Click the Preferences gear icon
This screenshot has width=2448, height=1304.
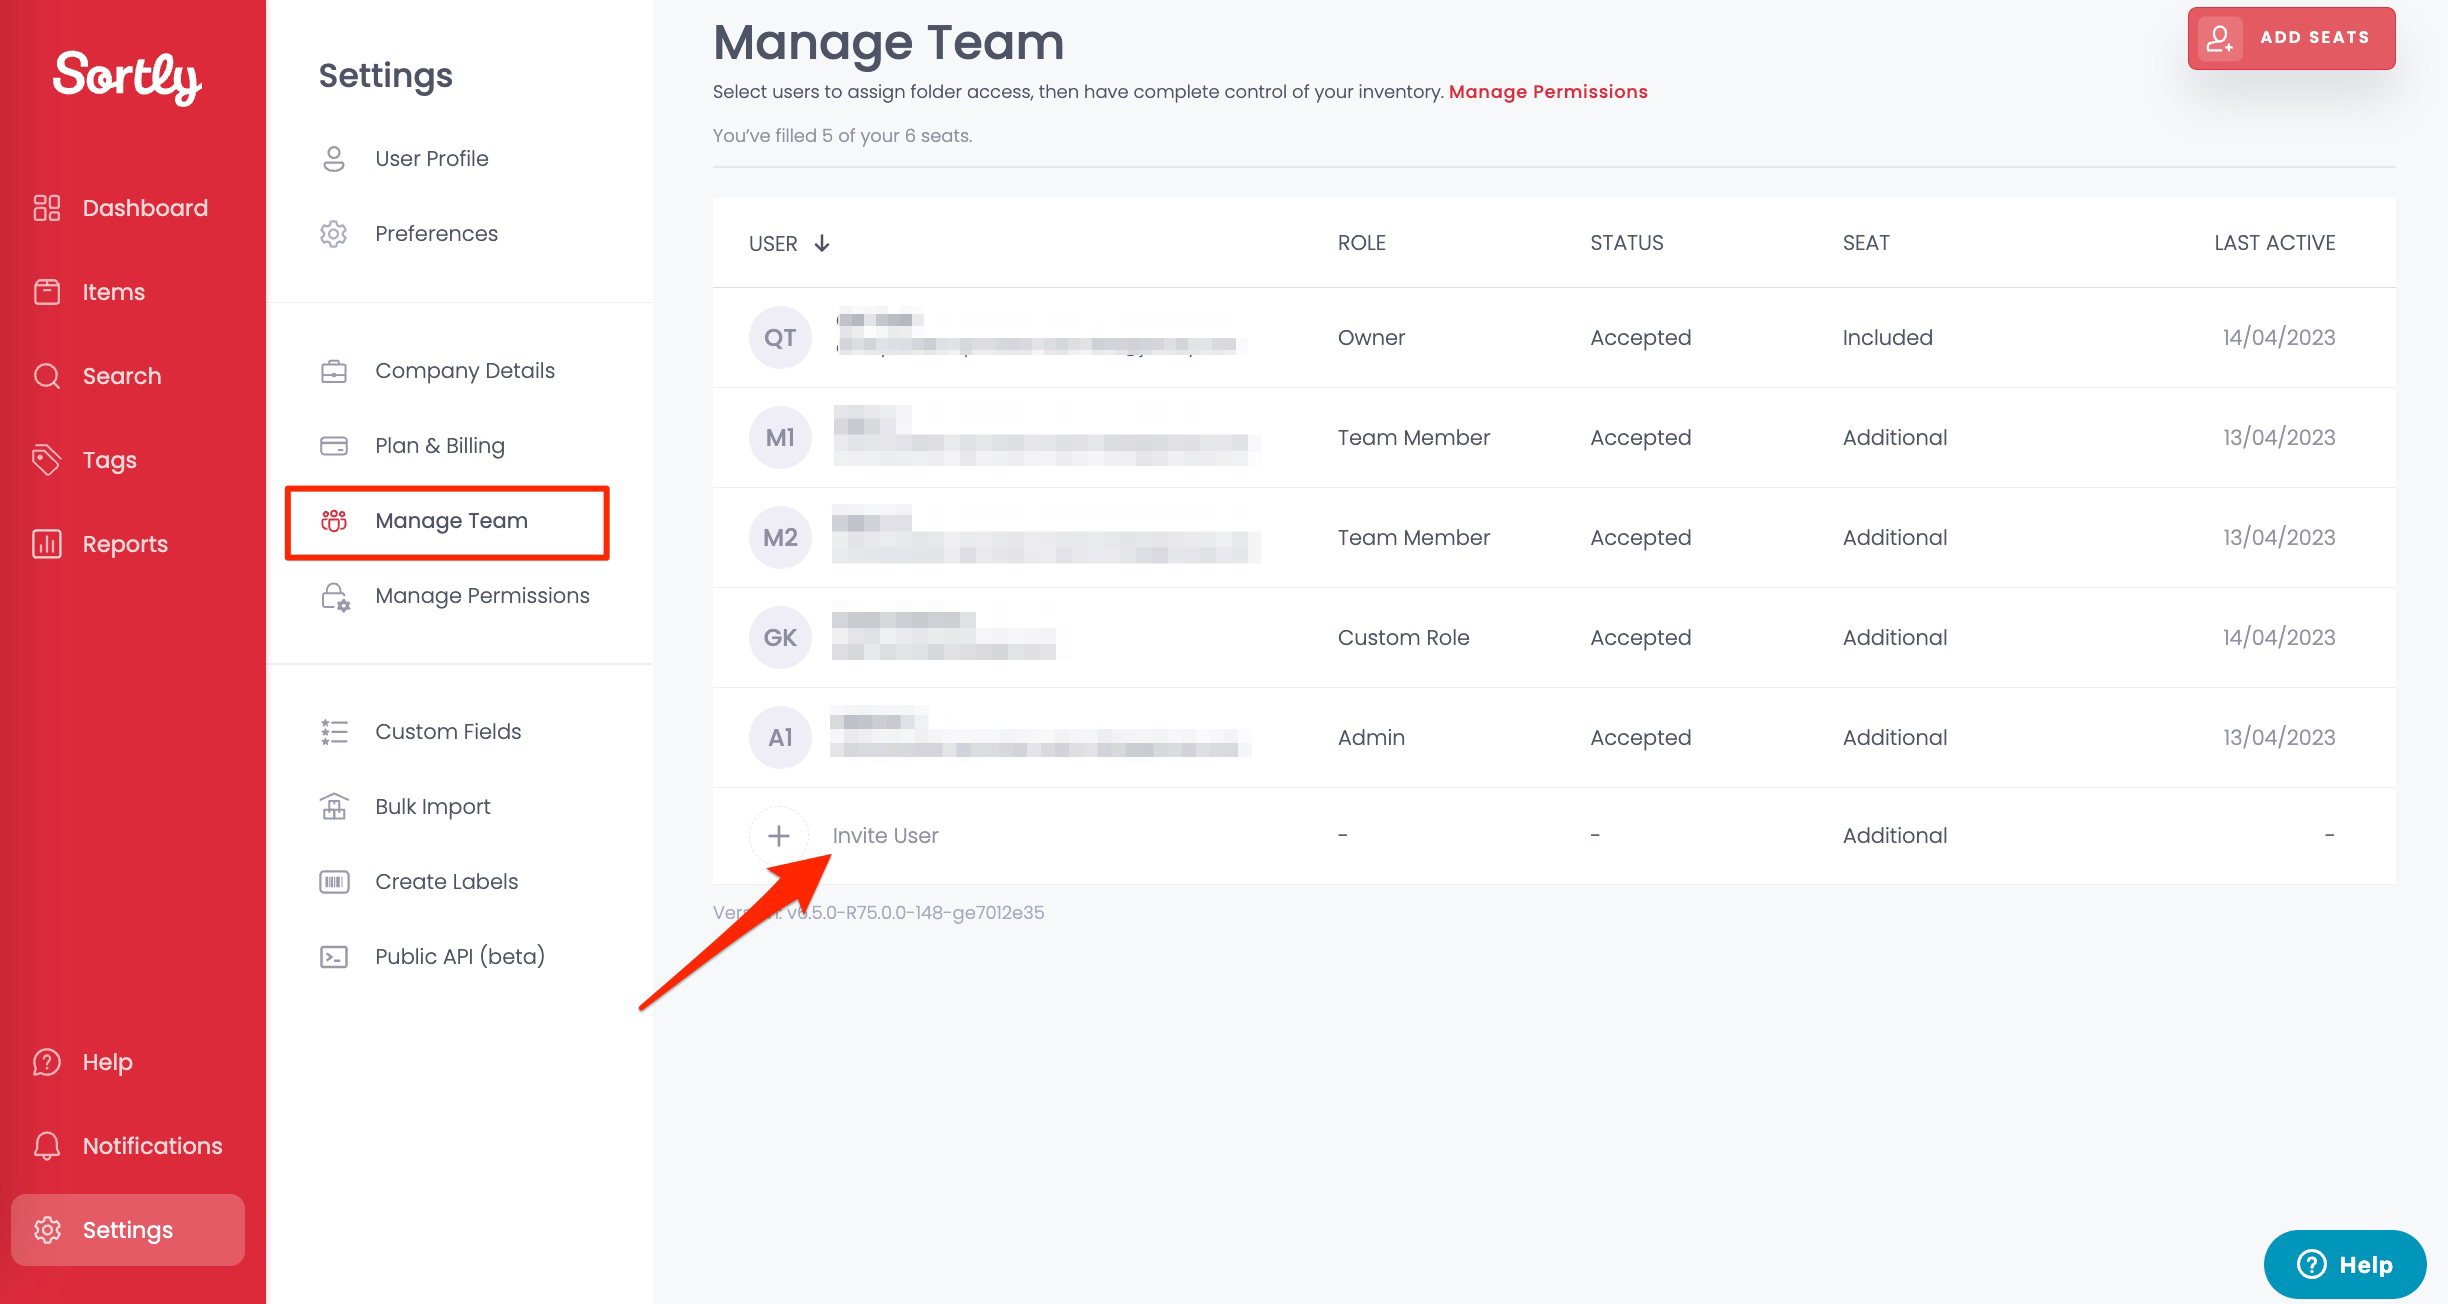click(x=334, y=234)
